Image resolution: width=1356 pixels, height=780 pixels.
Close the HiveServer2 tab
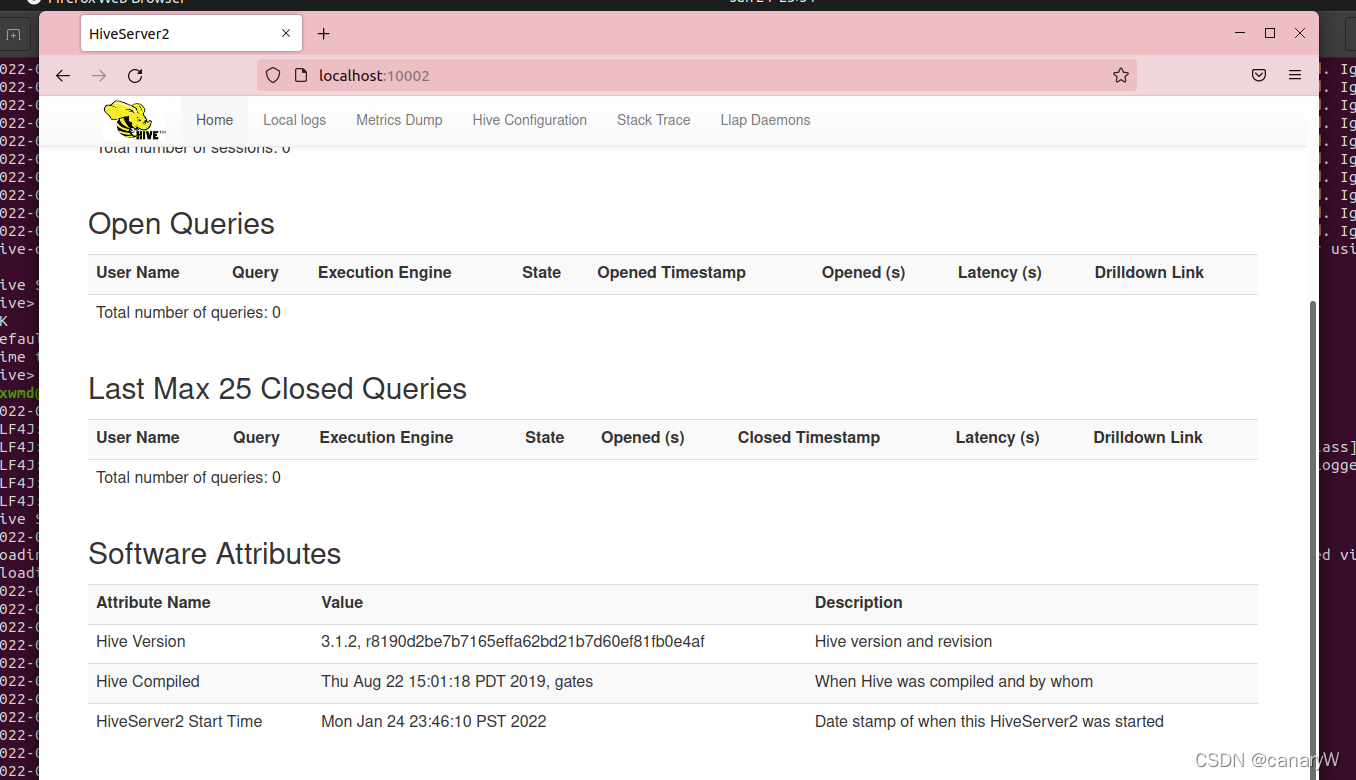286,33
